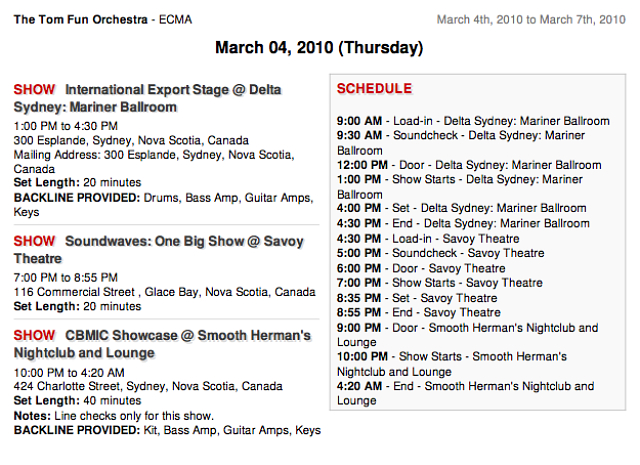Click the red SCHEDULE heading
640x465 pixels.
tap(374, 89)
